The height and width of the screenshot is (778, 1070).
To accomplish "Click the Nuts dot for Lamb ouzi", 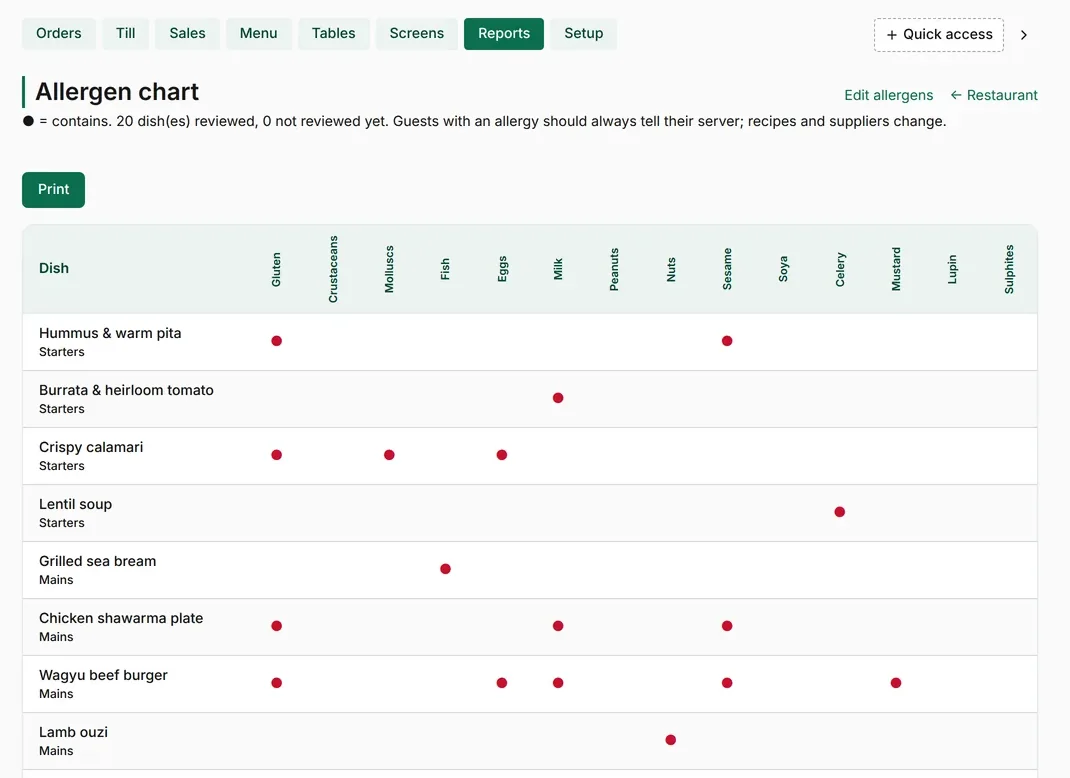I will coord(671,740).
